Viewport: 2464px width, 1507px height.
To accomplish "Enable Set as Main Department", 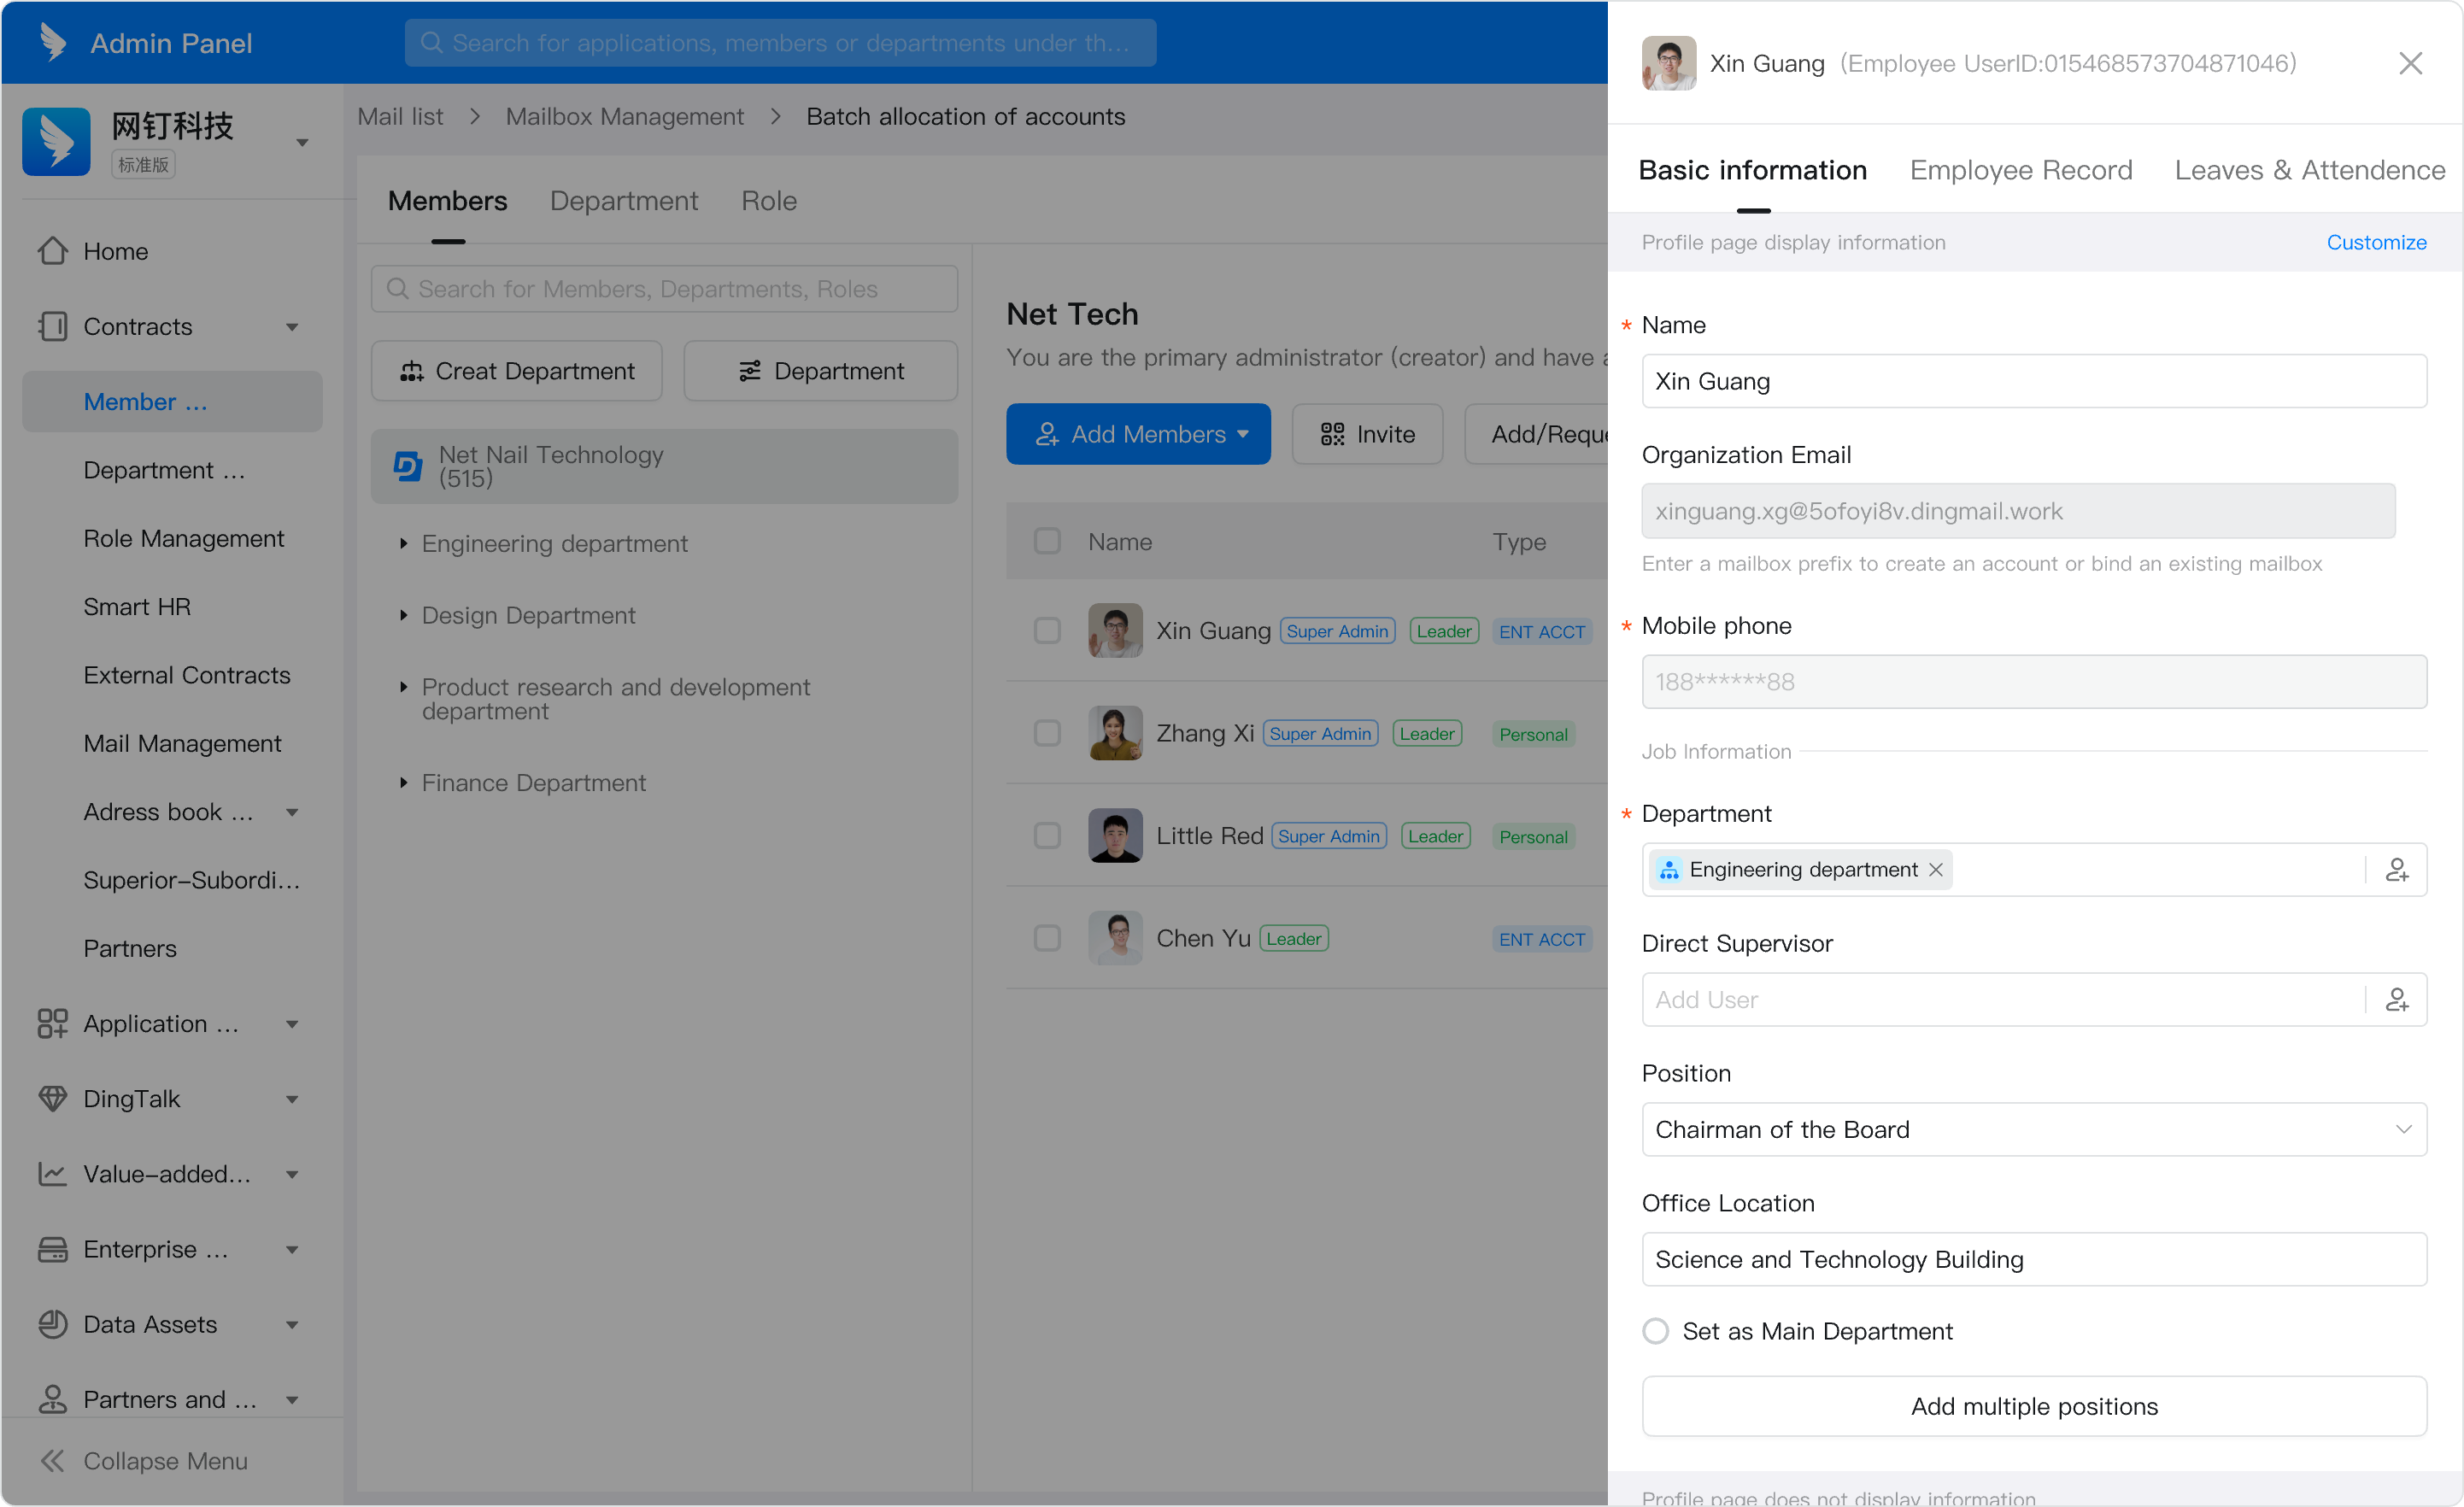I will [x=1656, y=1331].
